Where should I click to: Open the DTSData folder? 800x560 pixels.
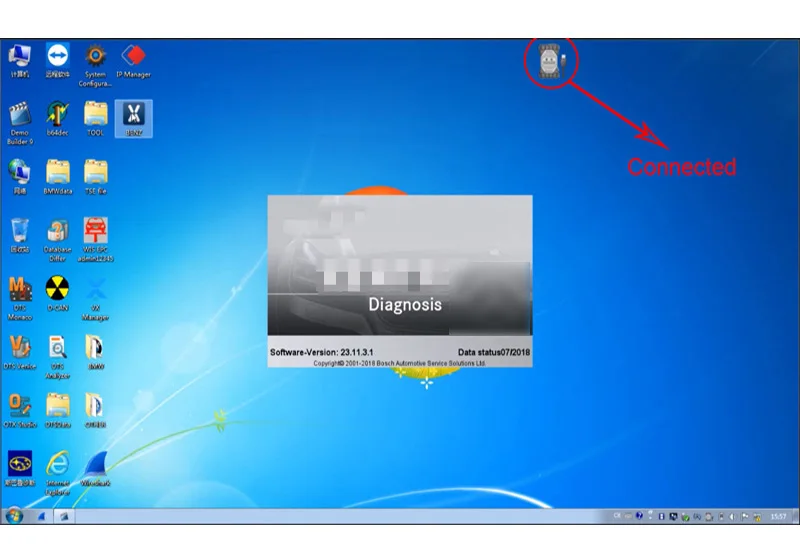[58, 410]
